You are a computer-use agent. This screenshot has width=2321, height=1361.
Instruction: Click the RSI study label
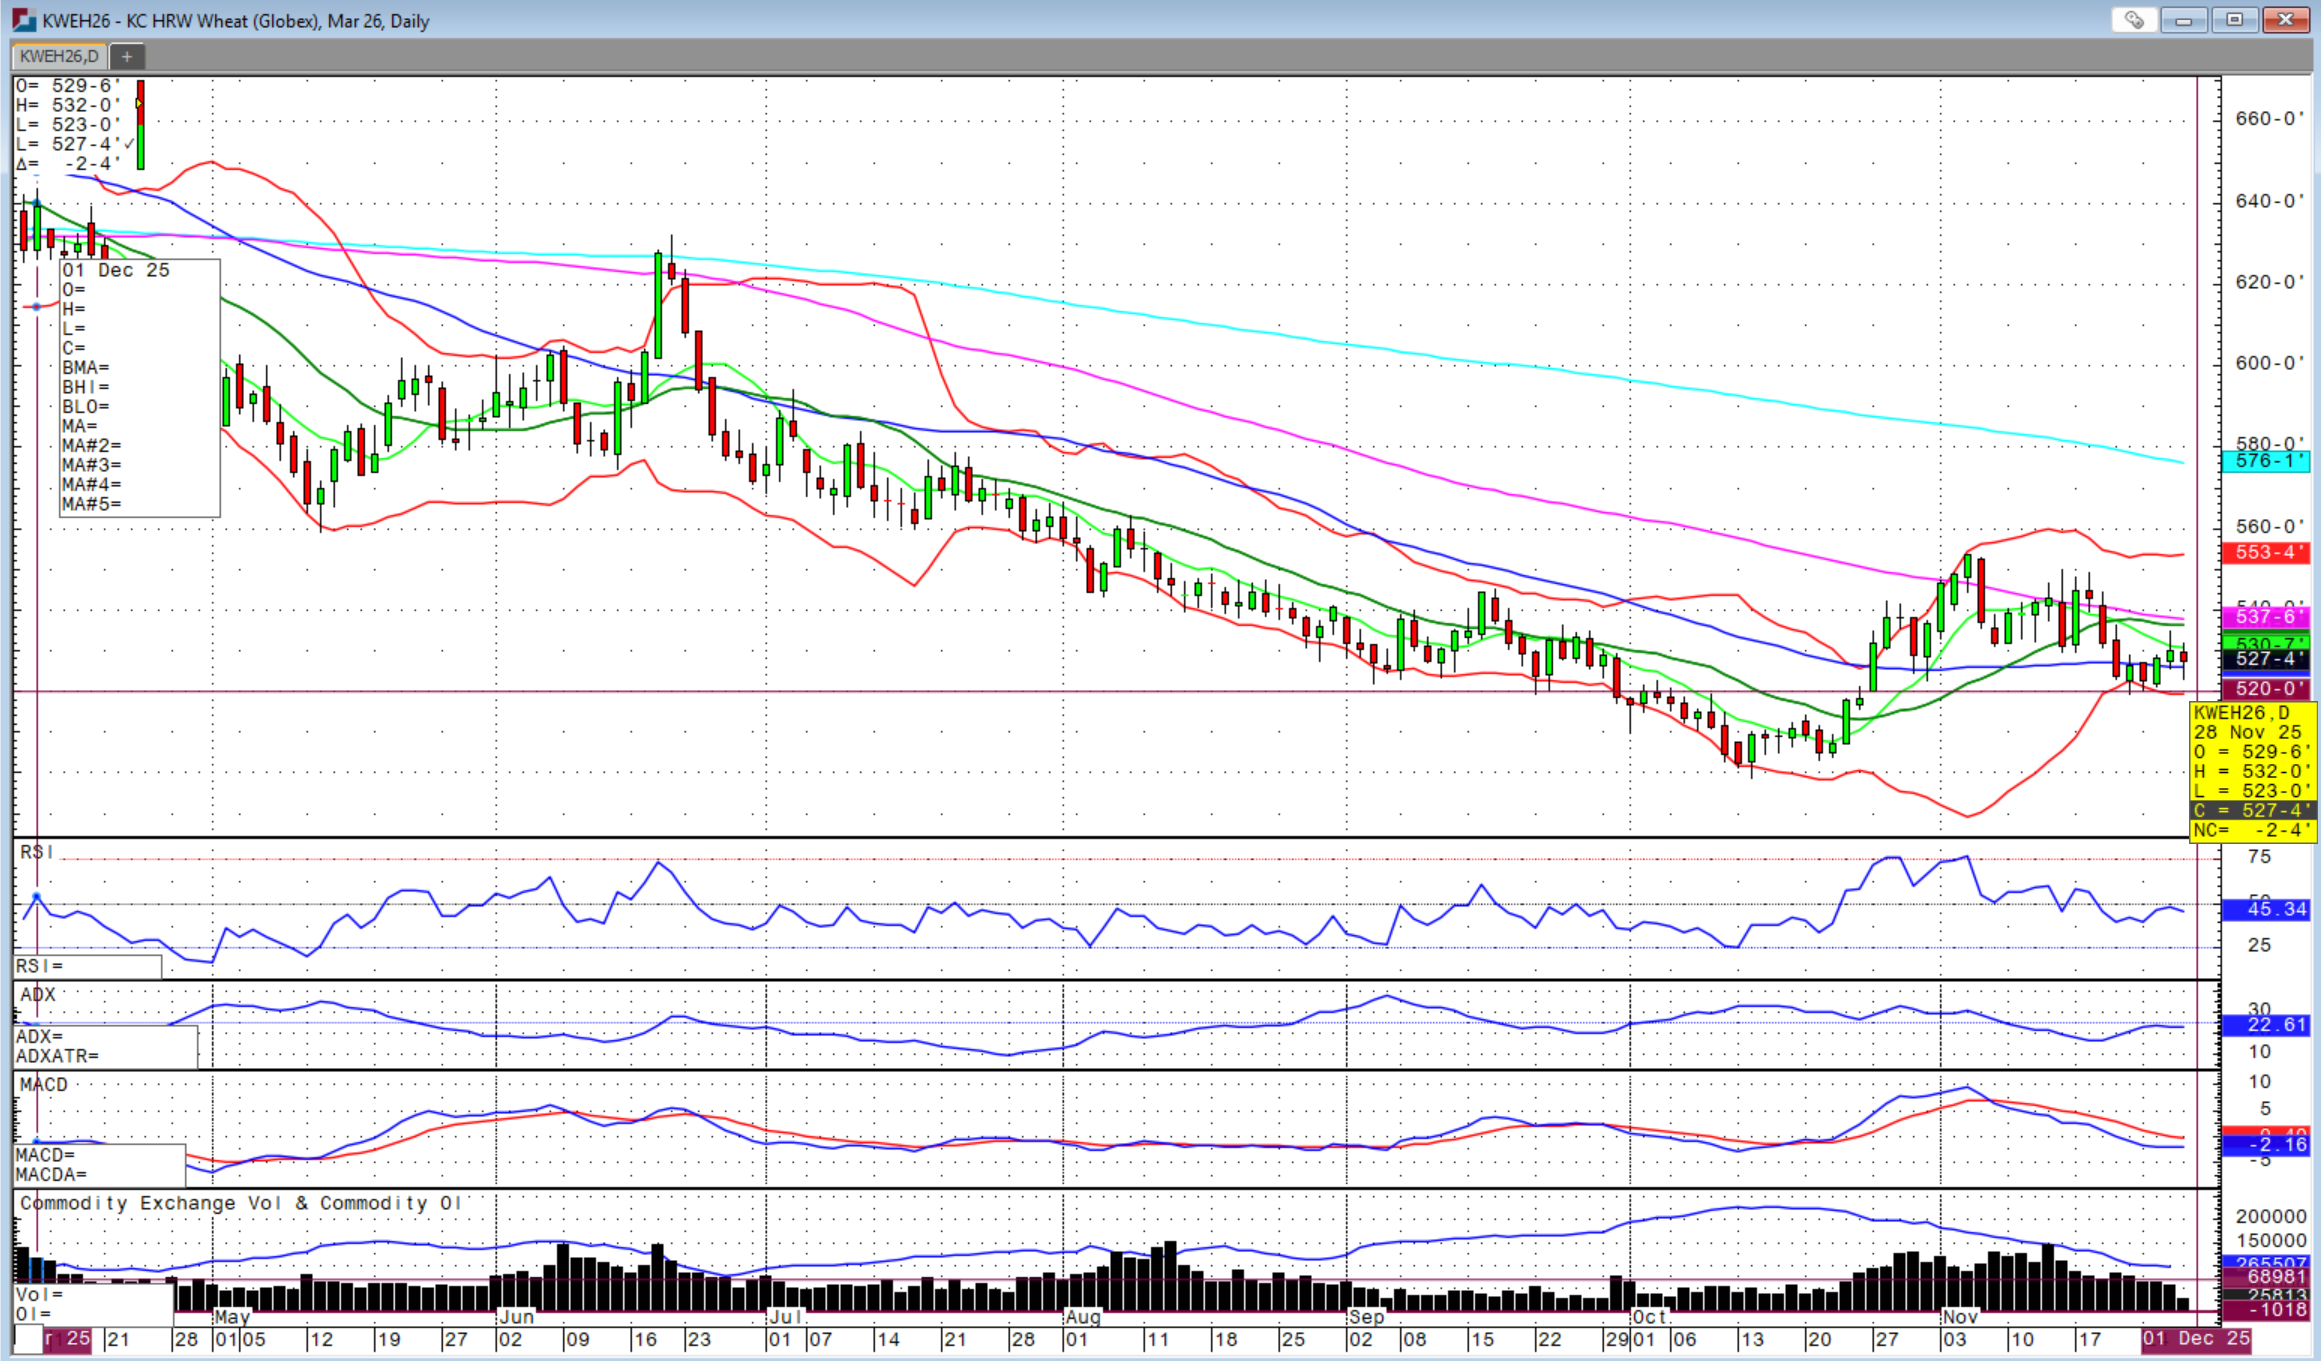(x=36, y=852)
